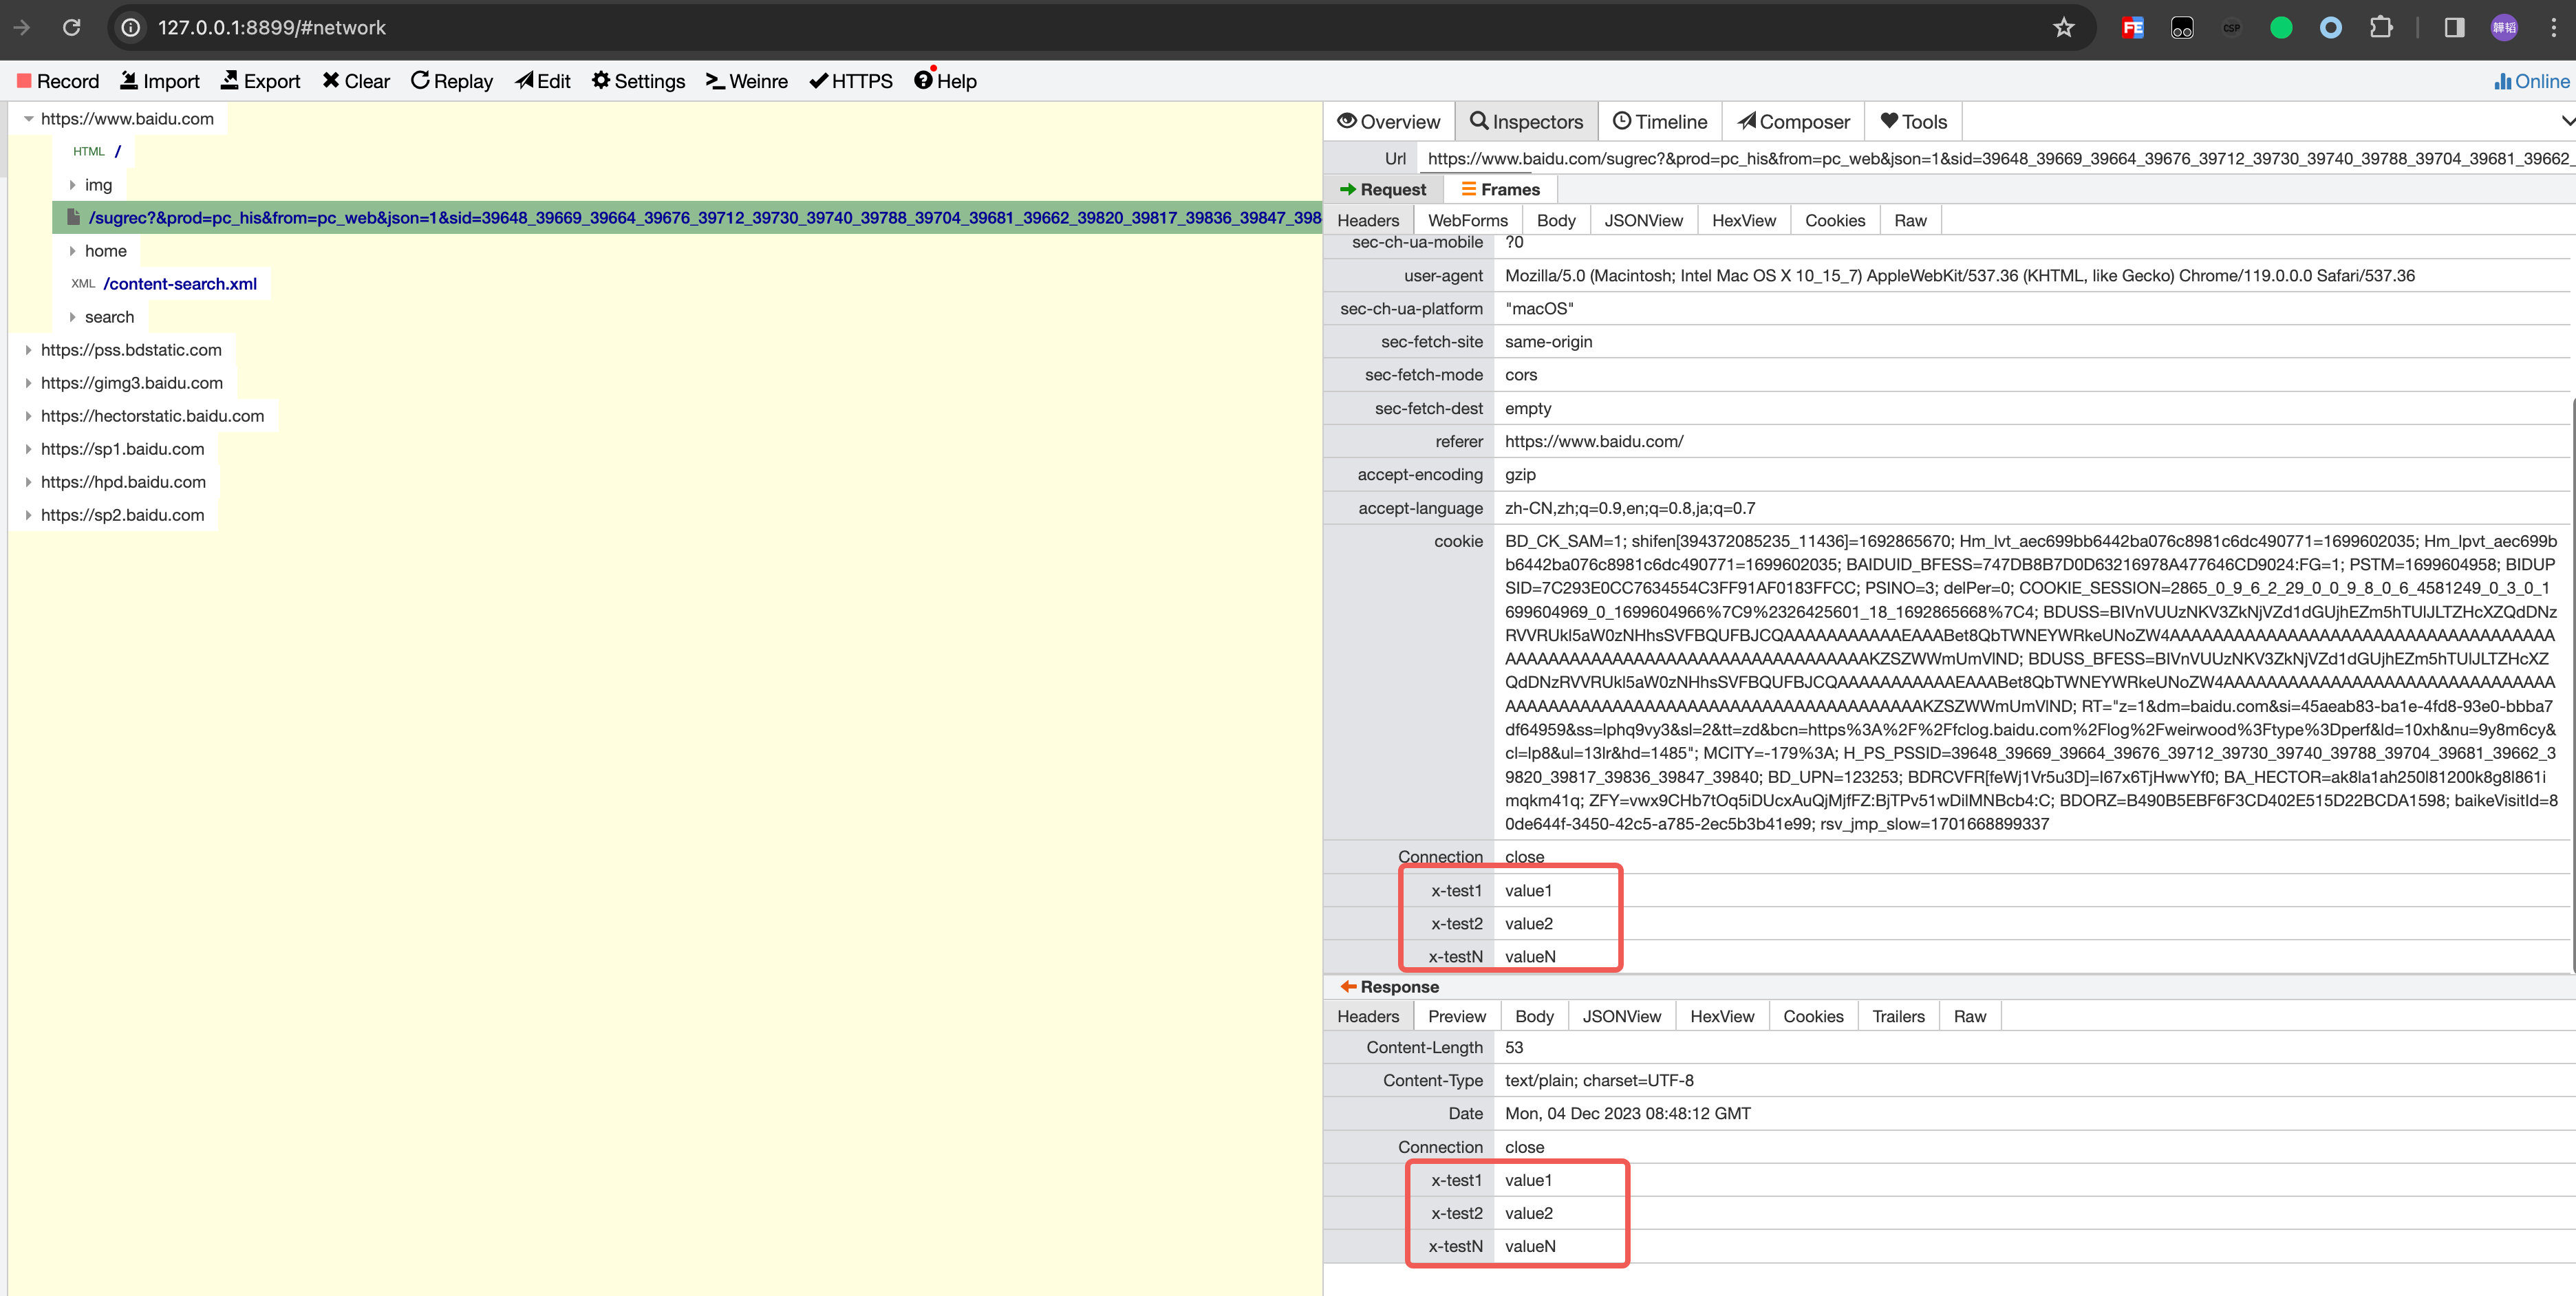Image resolution: width=2576 pixels, height=1296 pixels.
Task: Click response Content-Type value text/plain
Action: pos(1599,1081)
